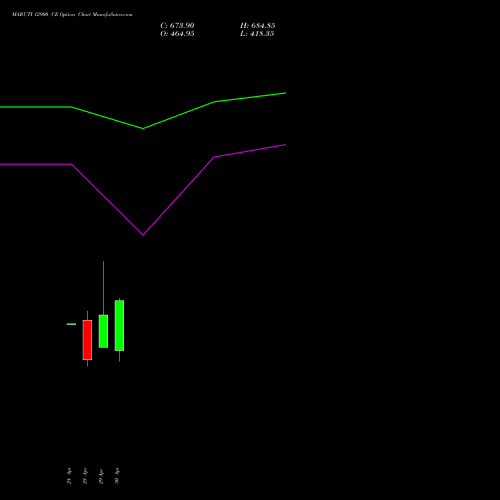The image size is (500, 500).
Task: Click the lowest point of the green line
Action: click(x=143, y=128)
